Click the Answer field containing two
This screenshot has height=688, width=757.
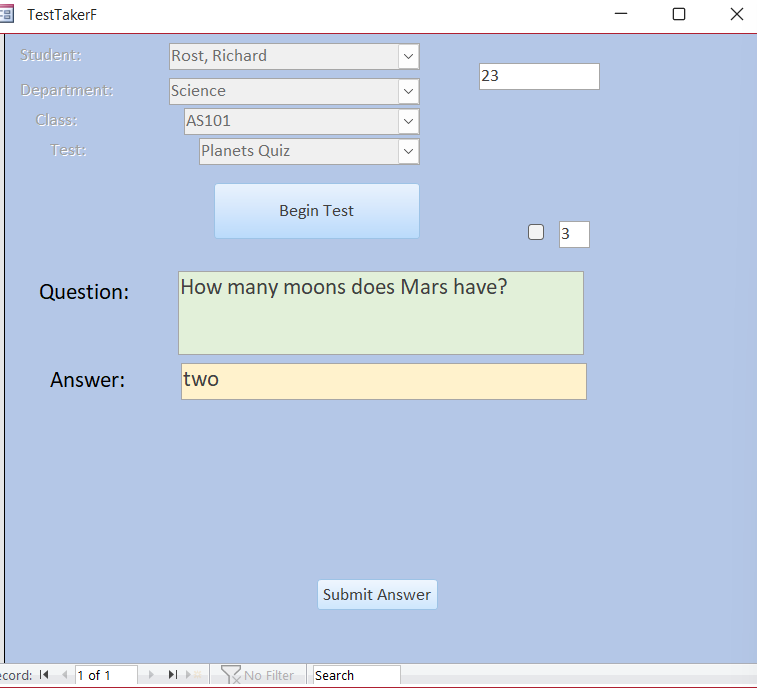383,381
